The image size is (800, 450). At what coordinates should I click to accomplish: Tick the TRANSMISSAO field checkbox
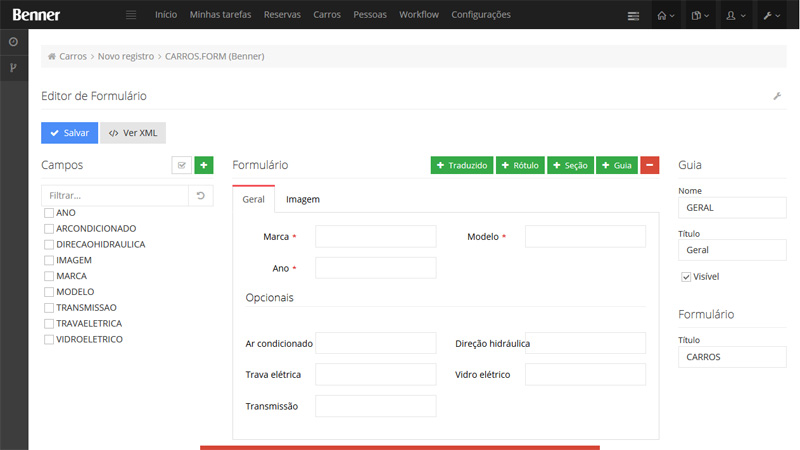tap(48, 308)
